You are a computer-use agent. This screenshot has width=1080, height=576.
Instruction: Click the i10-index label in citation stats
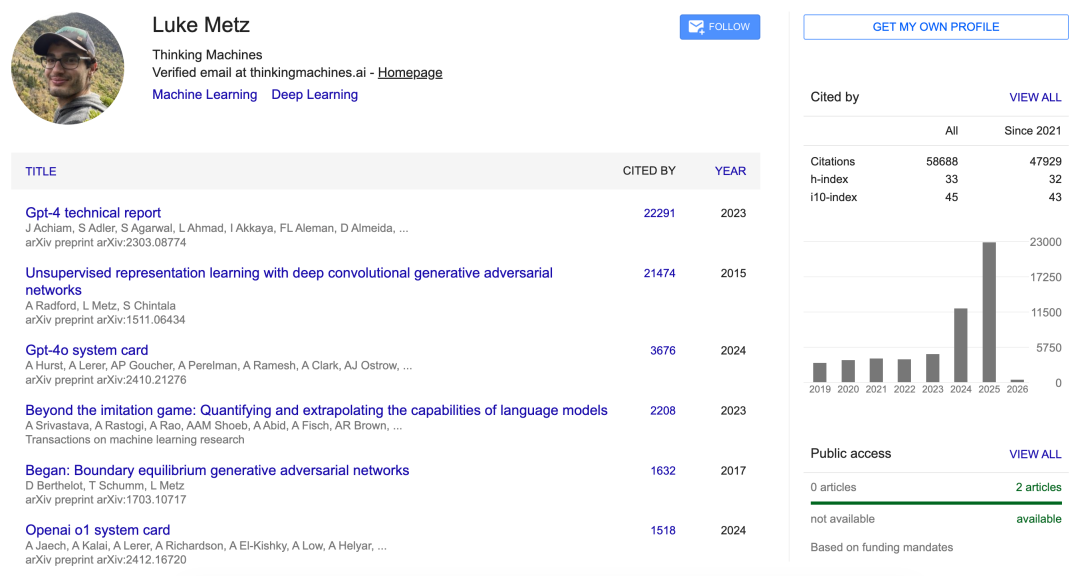point(833,197)
